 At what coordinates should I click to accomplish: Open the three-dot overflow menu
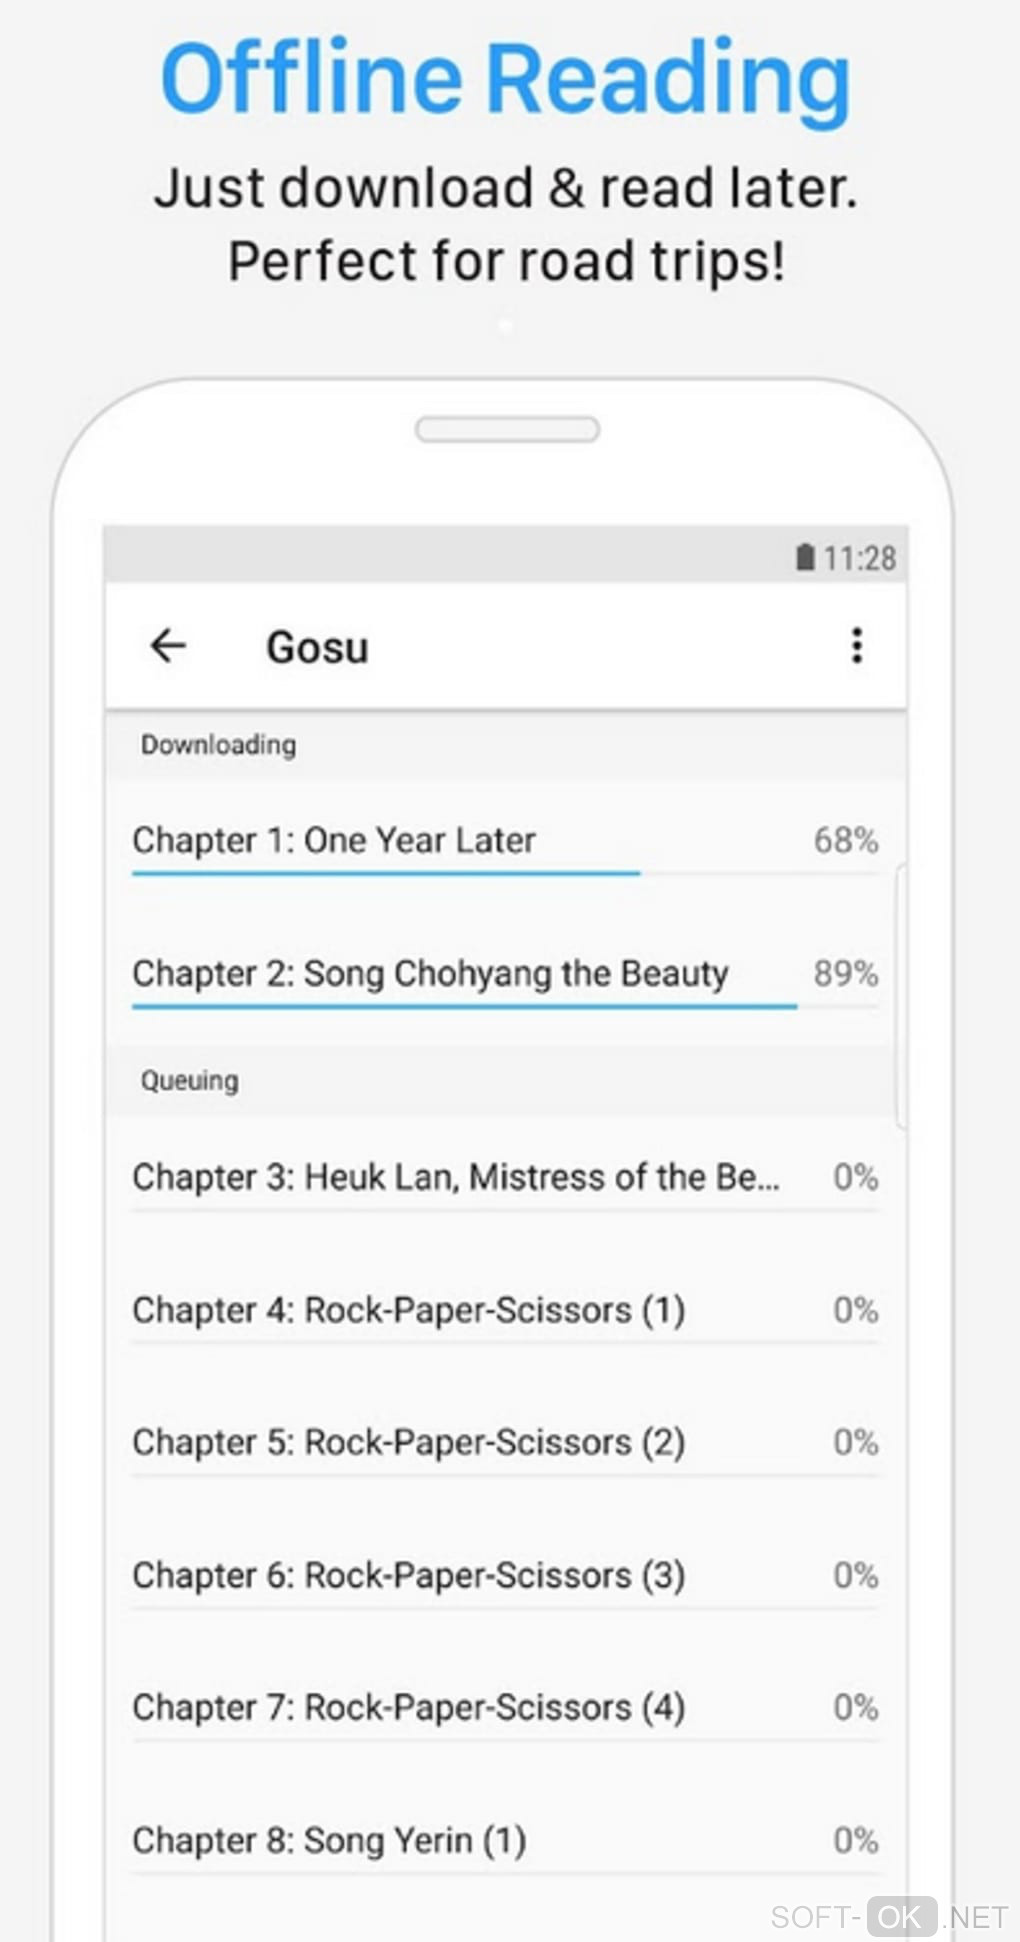click(x=856, y=646)
